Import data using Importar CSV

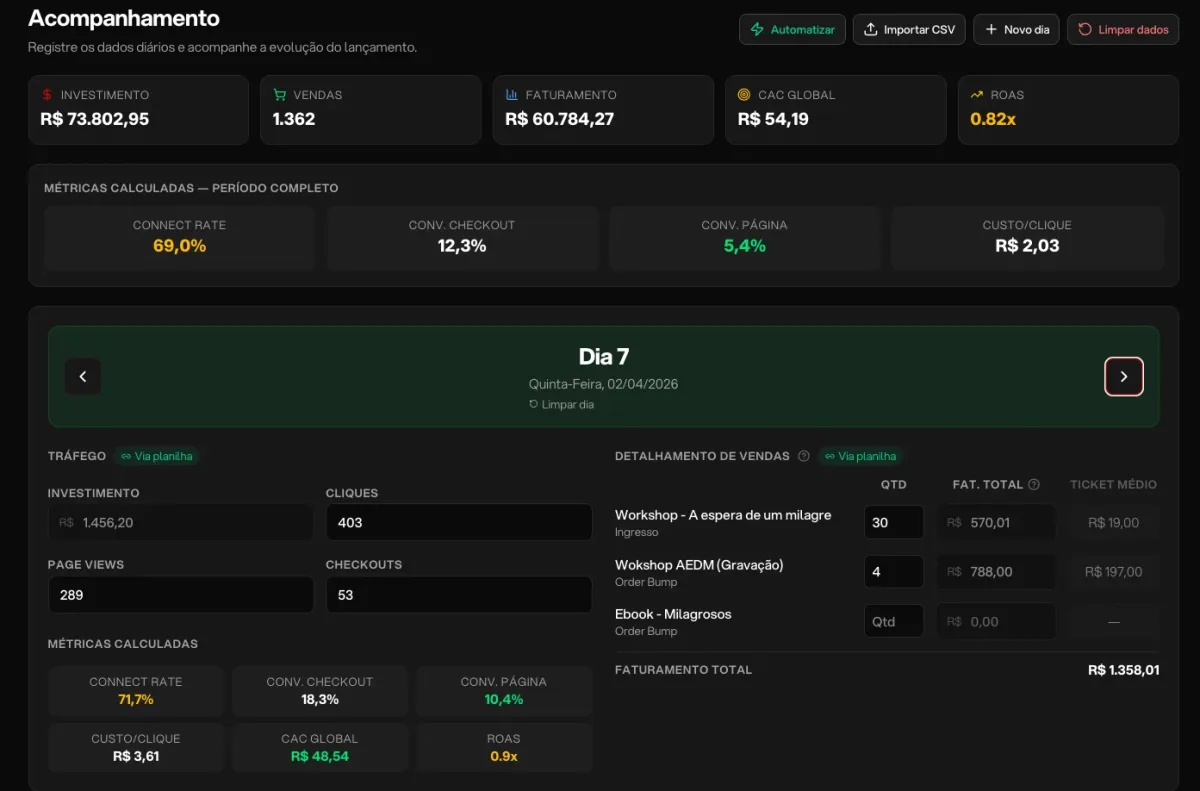click(x=908, y=30)
